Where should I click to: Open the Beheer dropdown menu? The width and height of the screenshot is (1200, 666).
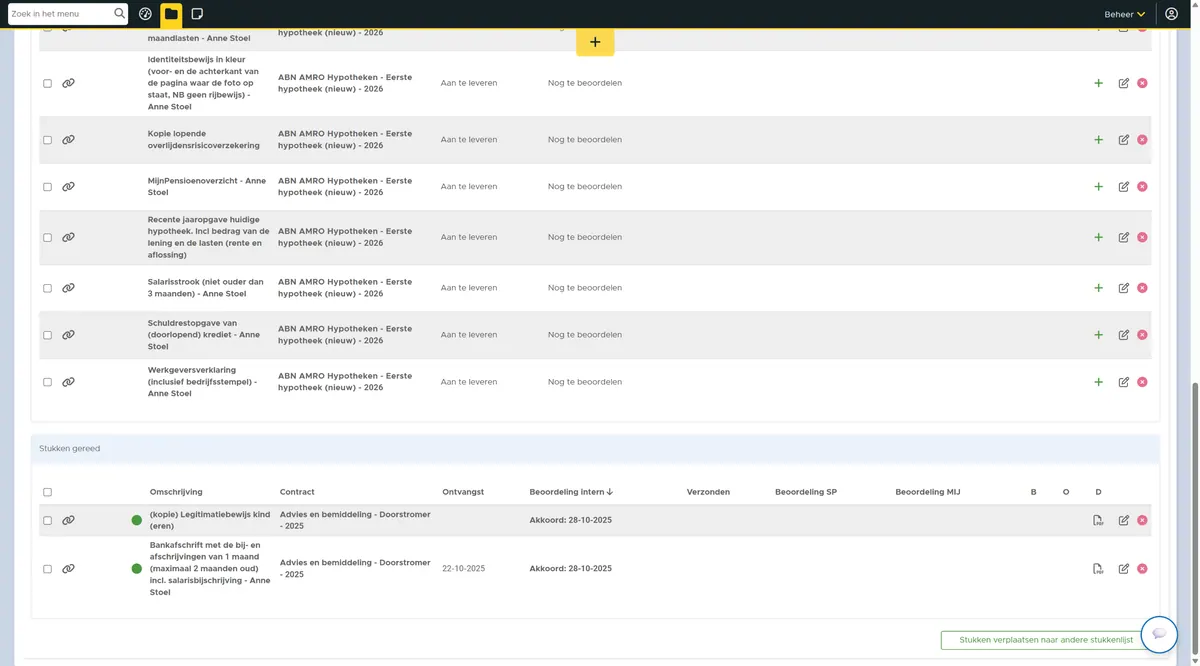(x=1125, y=14)
